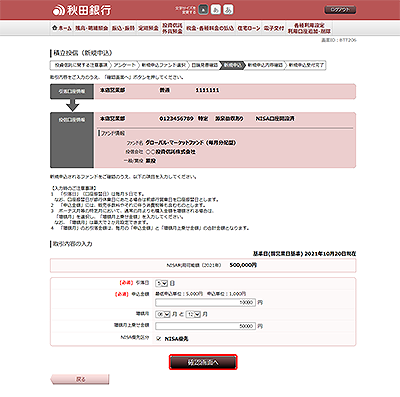Click the NISA口座開設済 text

pyautogui.click(x=275, y=119)
